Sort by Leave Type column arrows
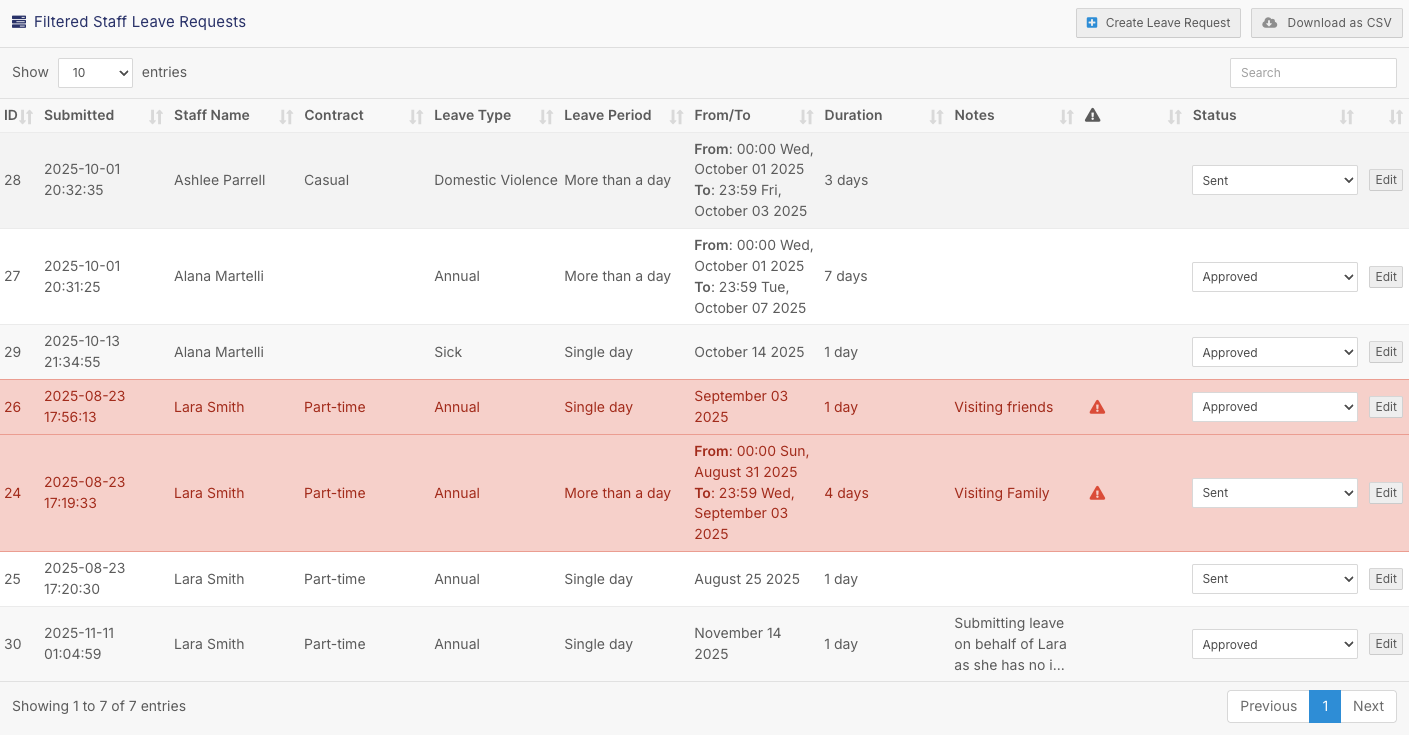 coord(546,117)
